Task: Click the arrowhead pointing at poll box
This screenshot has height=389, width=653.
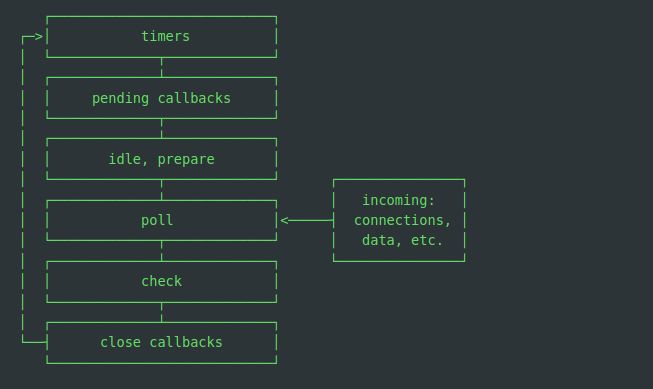Action: 285,220
